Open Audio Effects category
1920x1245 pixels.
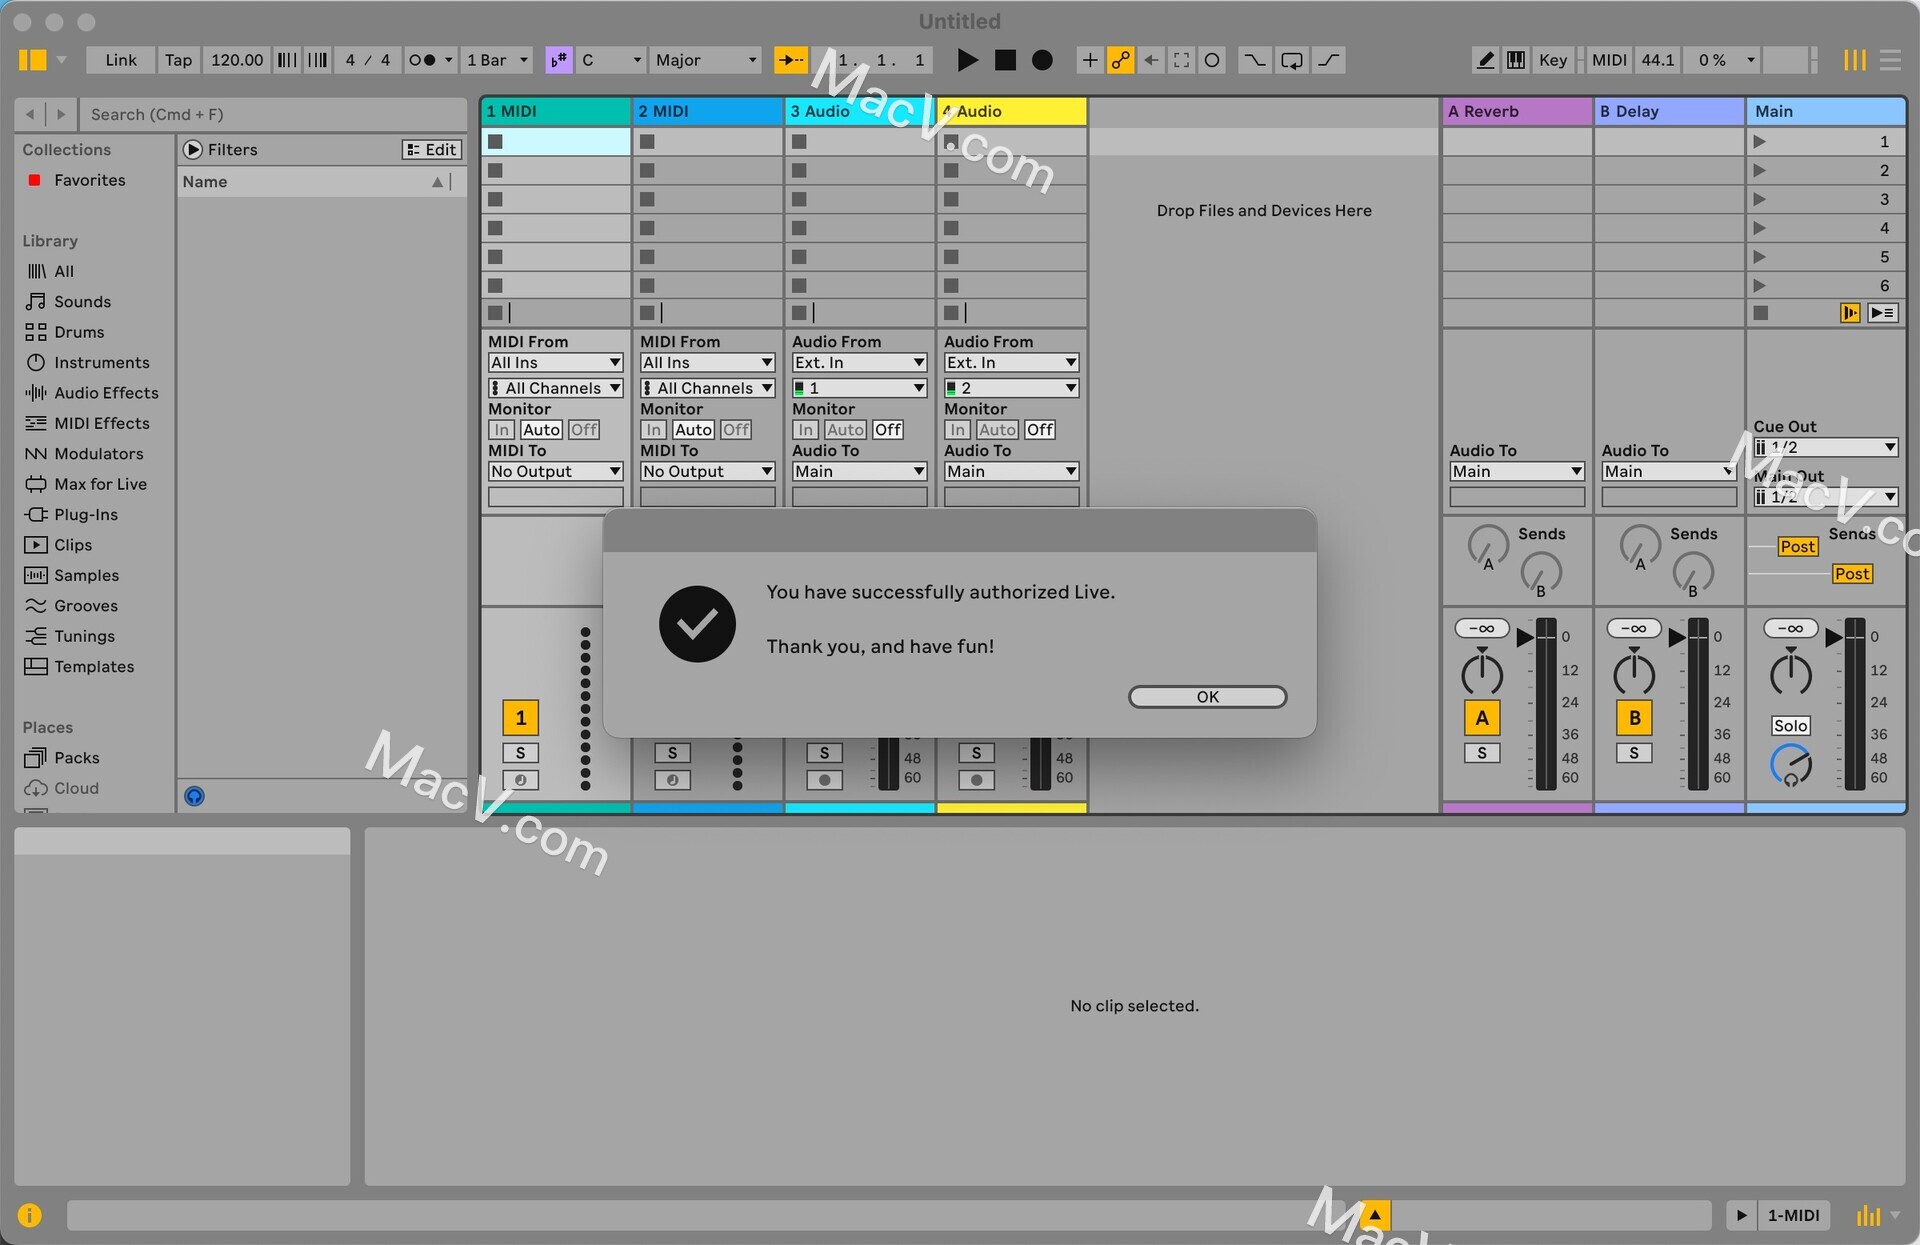(106, 393)
